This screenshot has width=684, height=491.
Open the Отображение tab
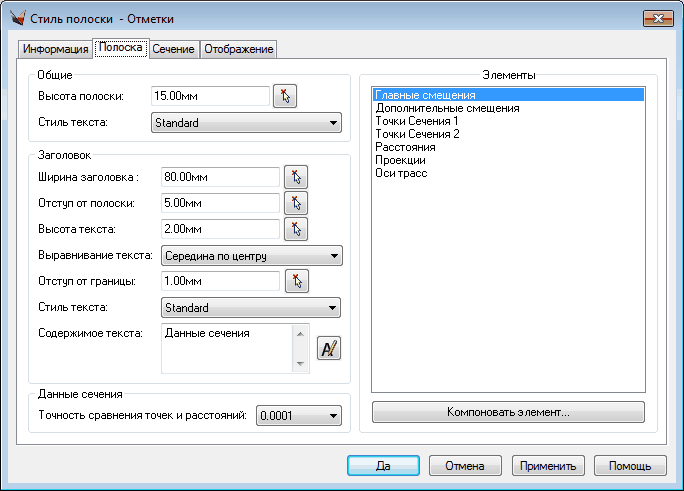pyautogui.click(x=238, y=49)
